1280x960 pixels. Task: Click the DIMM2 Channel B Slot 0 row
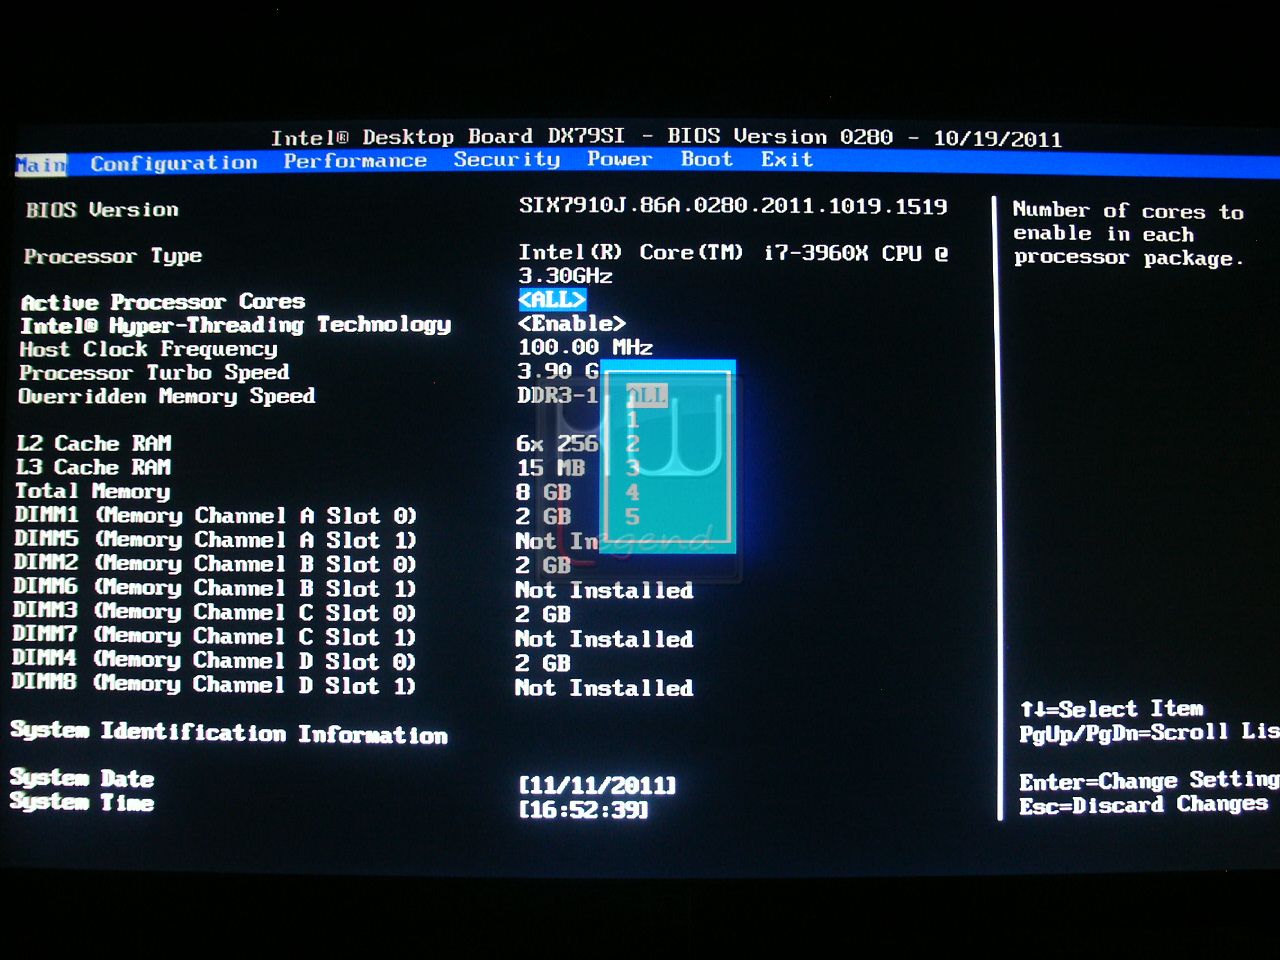tap(215, 564)
